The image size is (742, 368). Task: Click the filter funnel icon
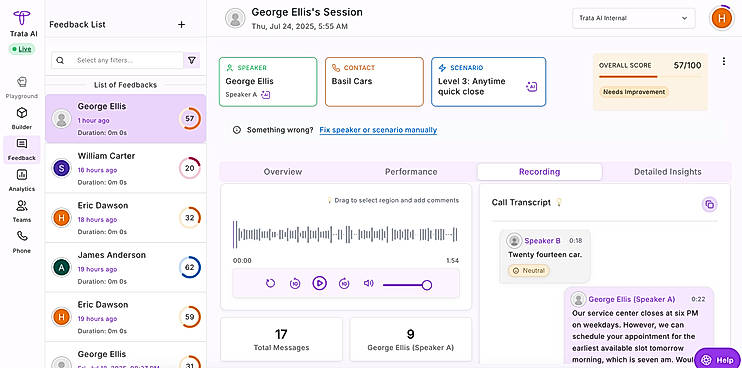pyautogui.click(x=192, y=60)
